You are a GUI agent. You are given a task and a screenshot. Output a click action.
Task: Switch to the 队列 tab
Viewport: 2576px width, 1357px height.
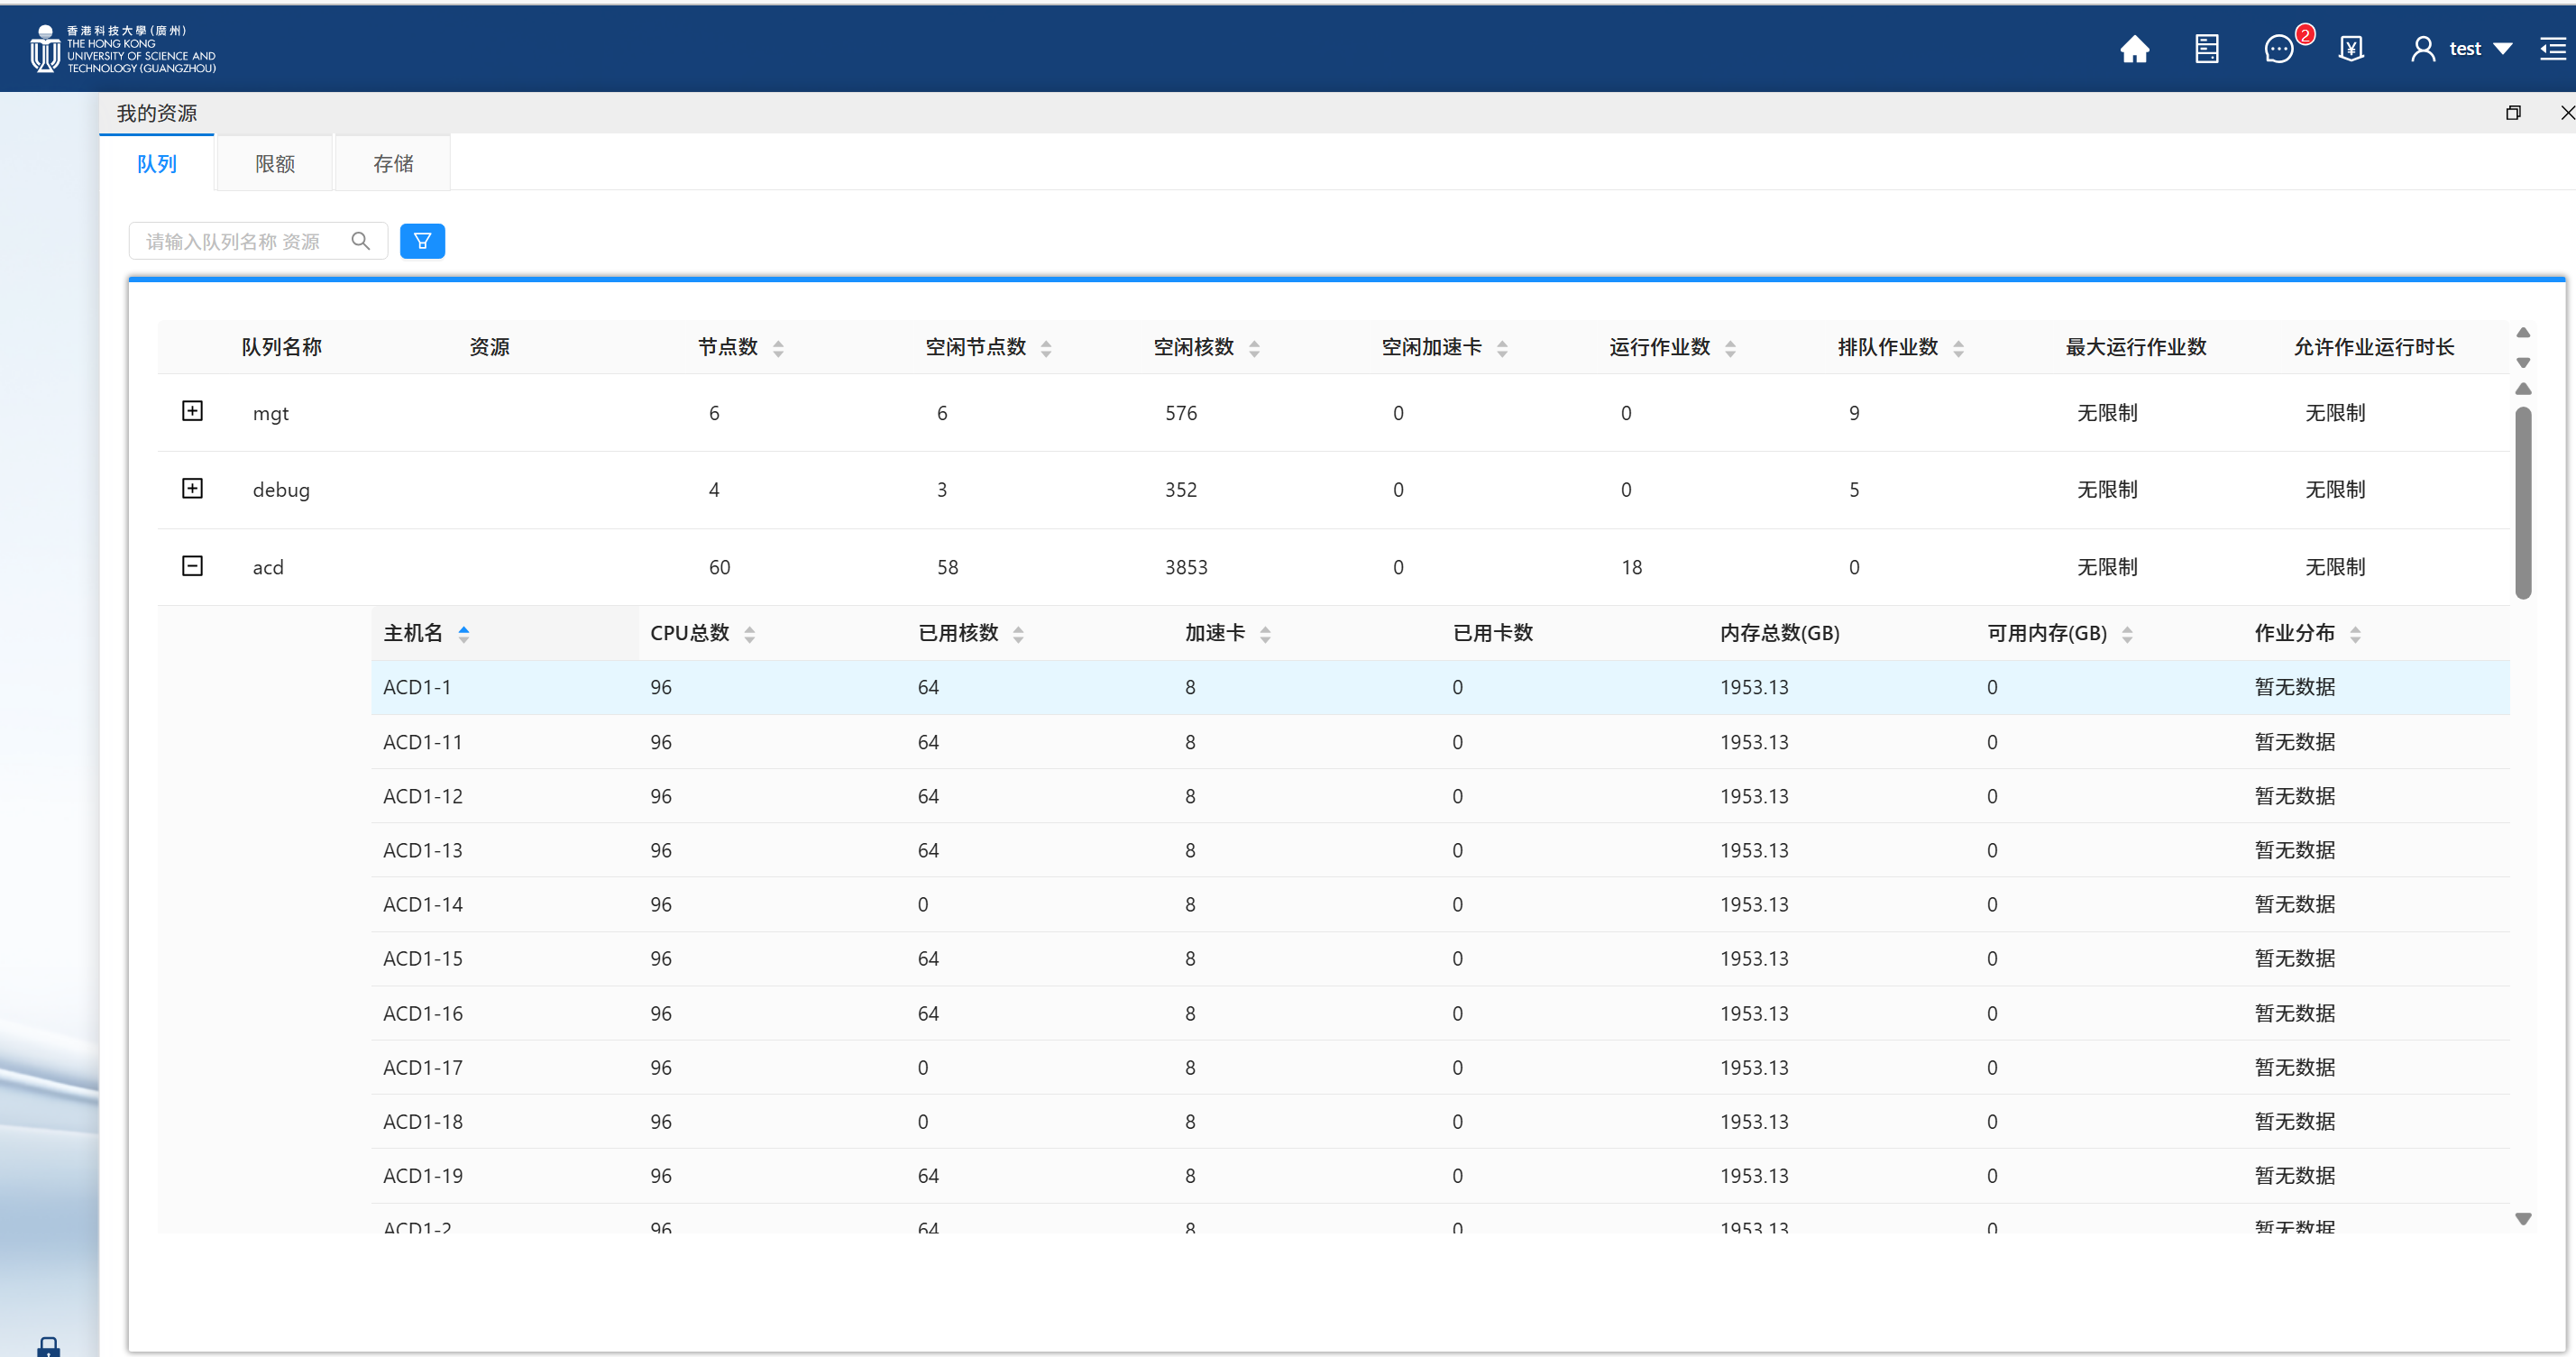click(157, 163)
